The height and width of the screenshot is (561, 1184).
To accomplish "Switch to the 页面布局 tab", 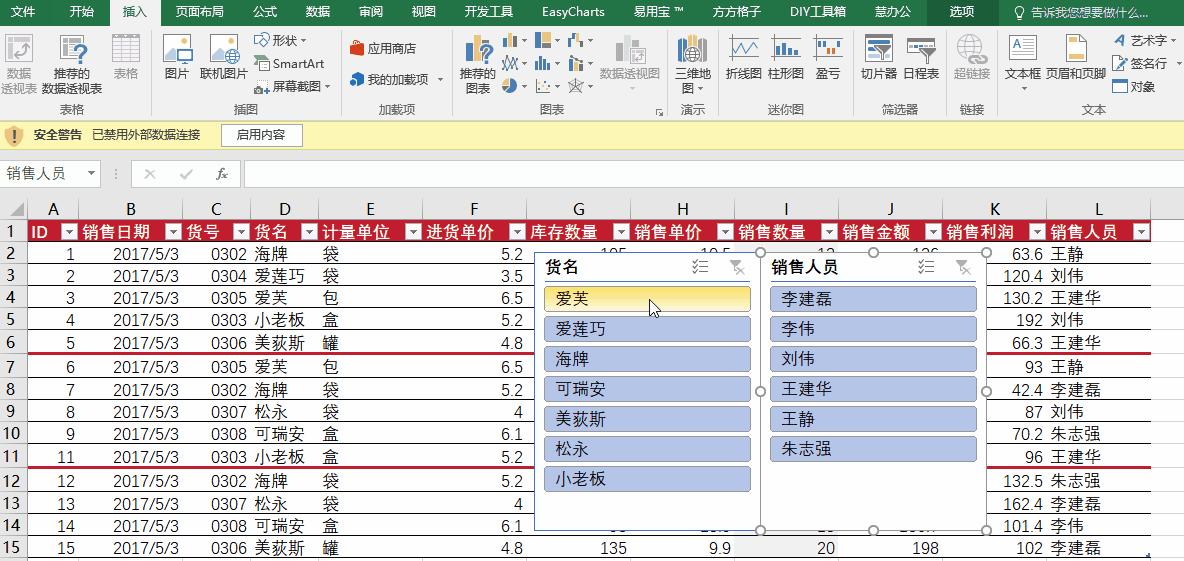I will pyautogui.click(x=199, y=12).
